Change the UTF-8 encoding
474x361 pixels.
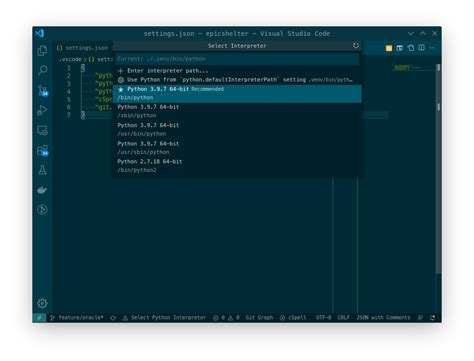pos(323,318)
